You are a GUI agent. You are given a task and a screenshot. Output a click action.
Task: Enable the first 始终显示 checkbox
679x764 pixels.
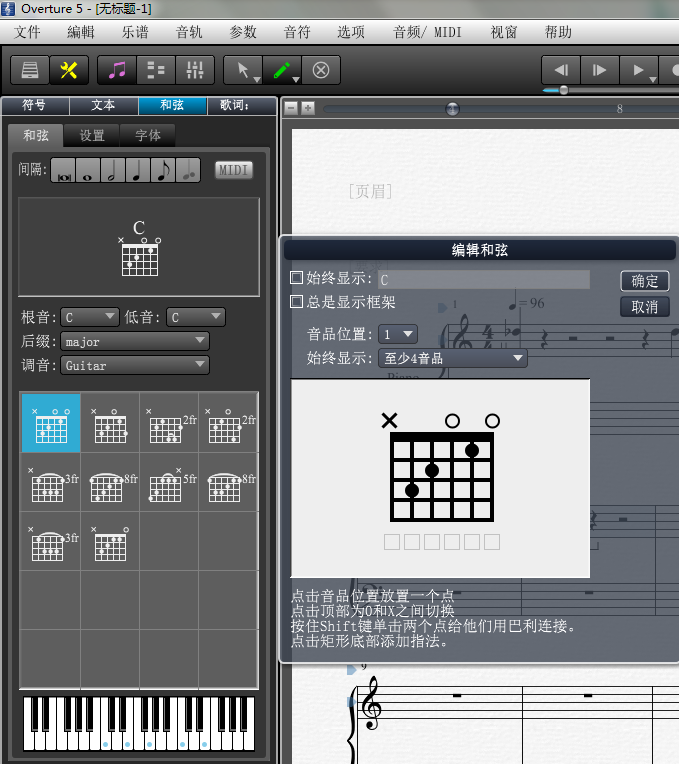click(x=296, y=278)
